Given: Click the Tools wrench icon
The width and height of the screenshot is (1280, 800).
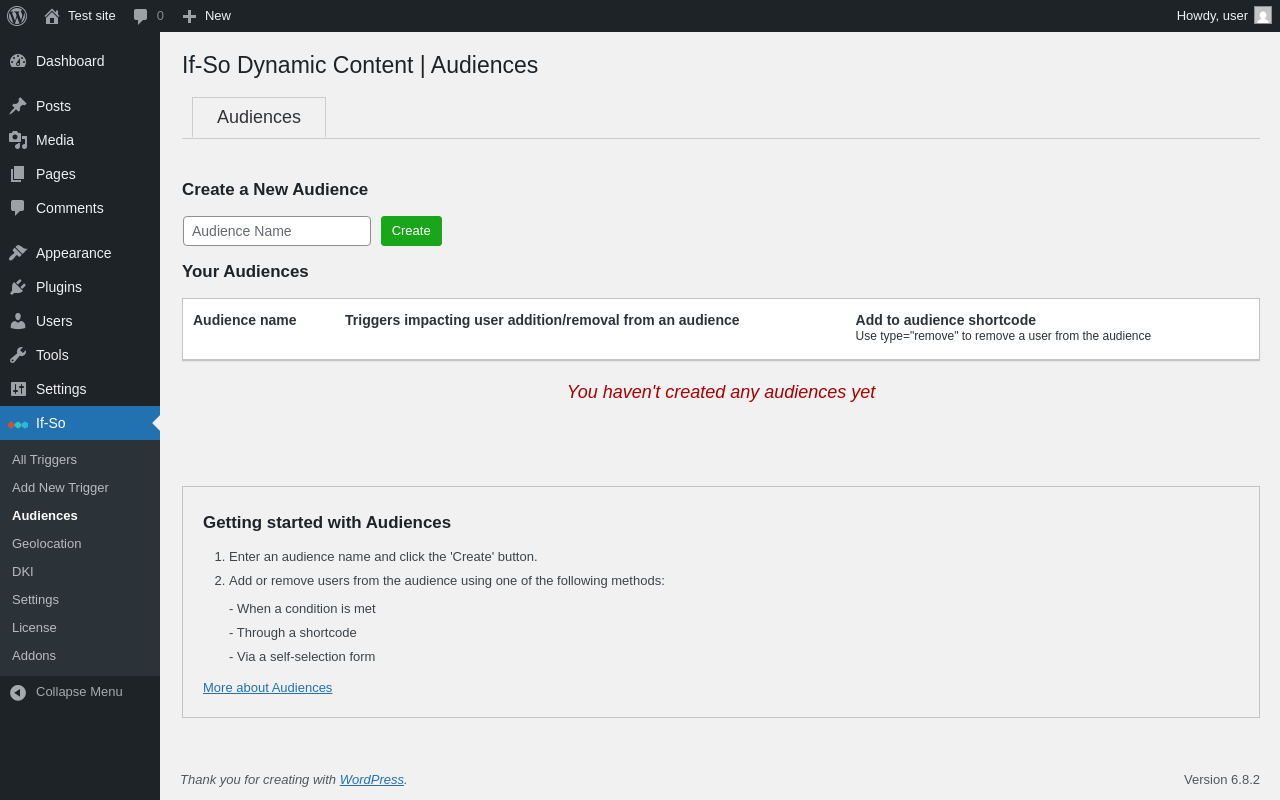Looking at the screenshot, I should (x=18, y=355).
